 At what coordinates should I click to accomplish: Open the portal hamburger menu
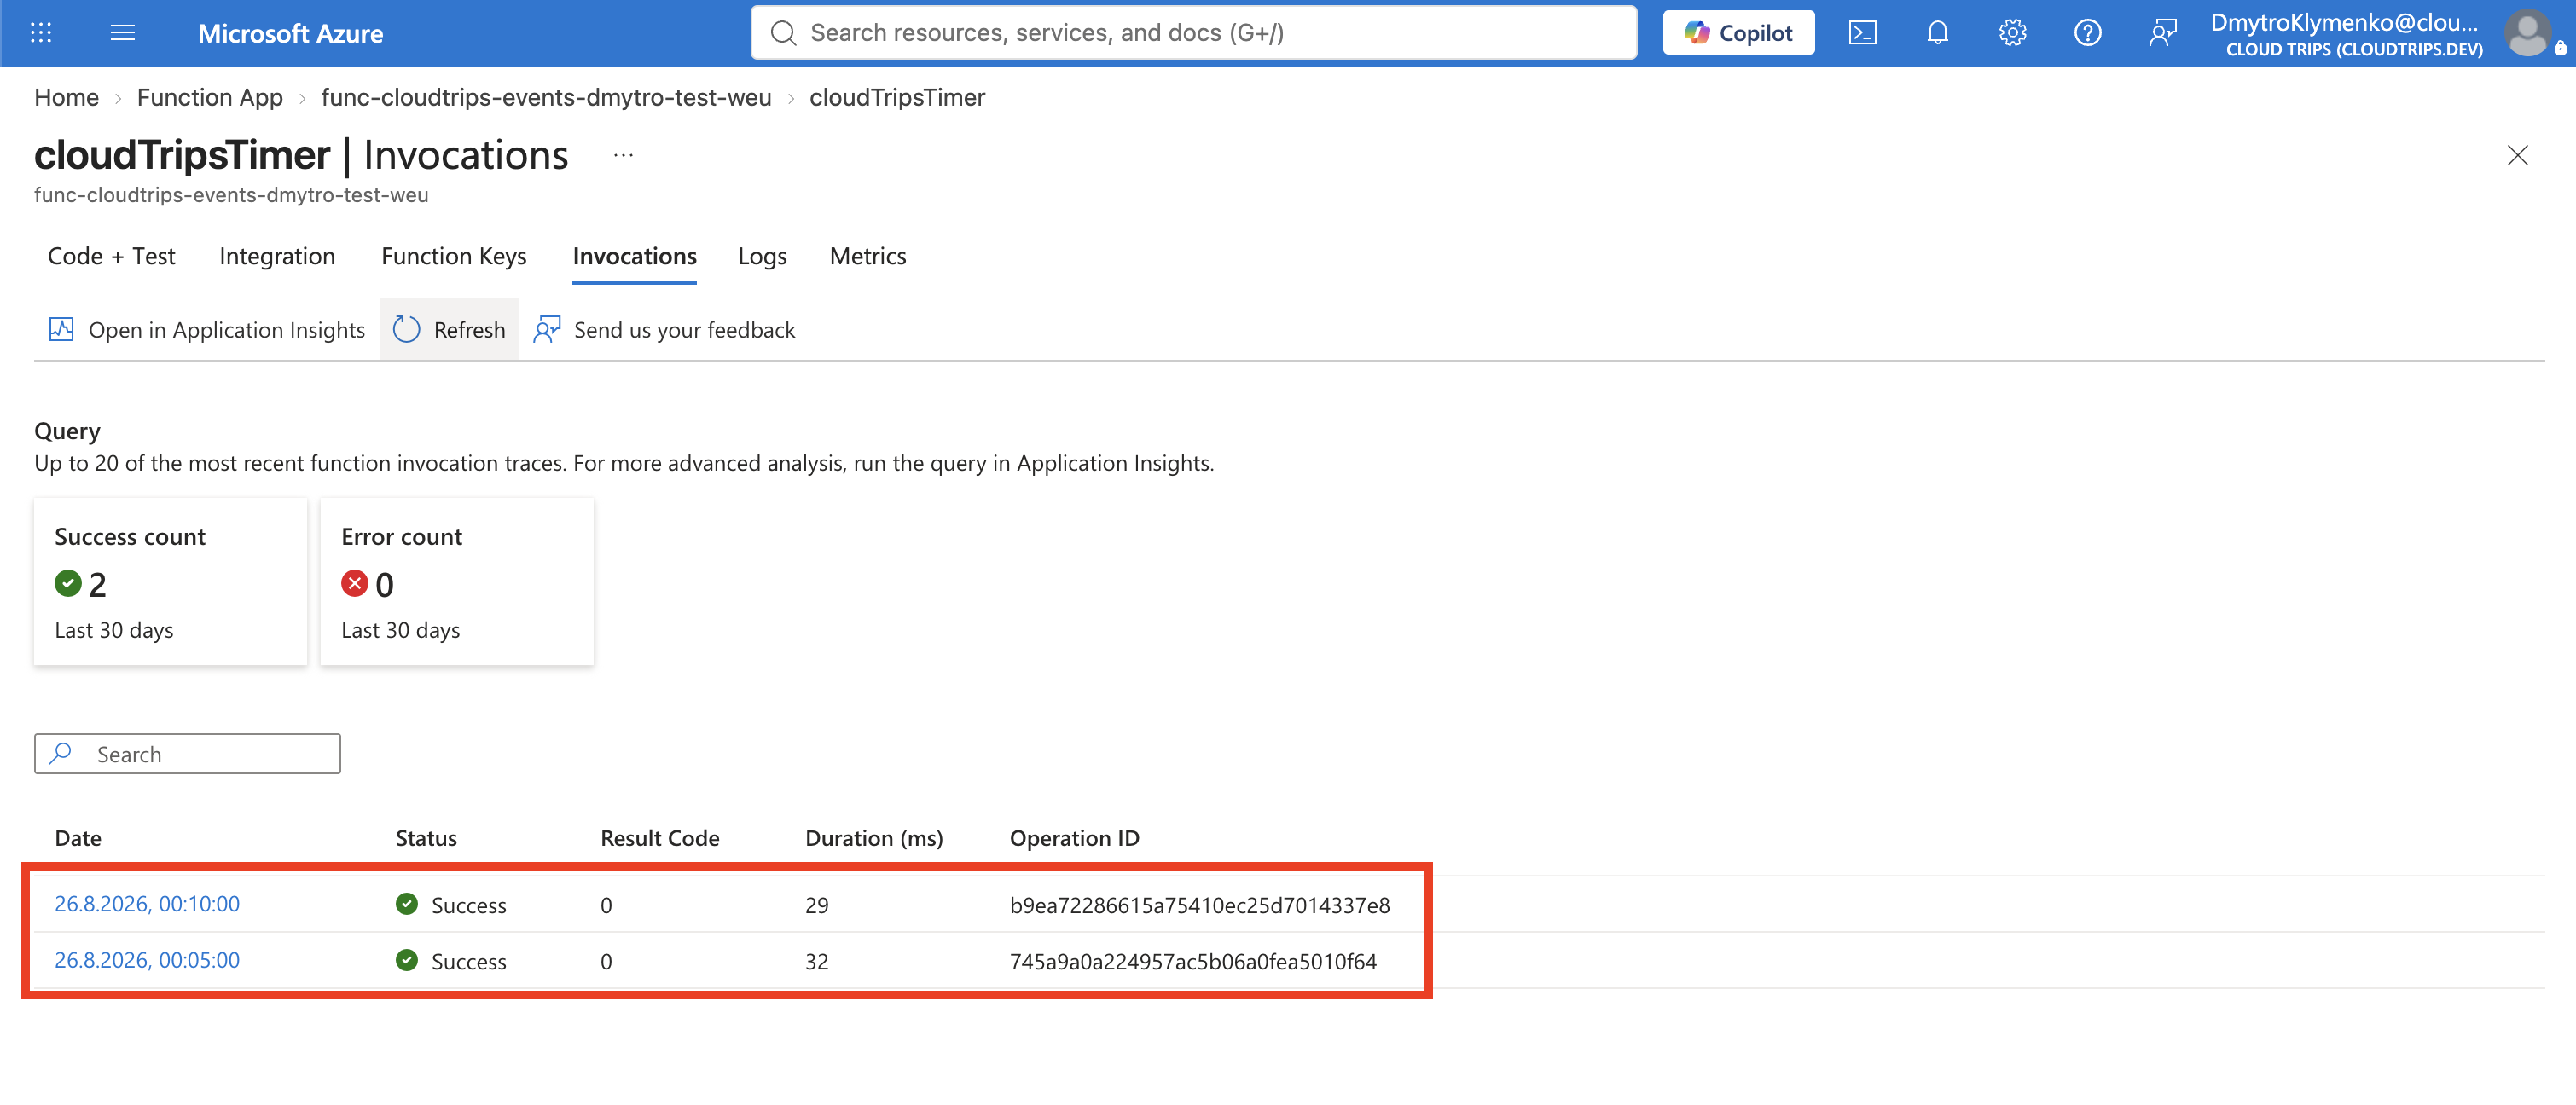[x=123, y=33]
